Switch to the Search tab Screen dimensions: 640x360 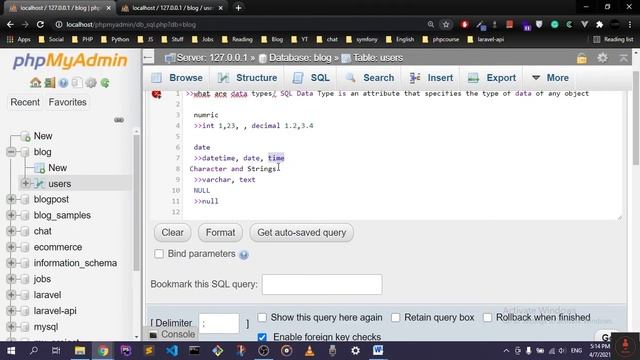[370, 78]
